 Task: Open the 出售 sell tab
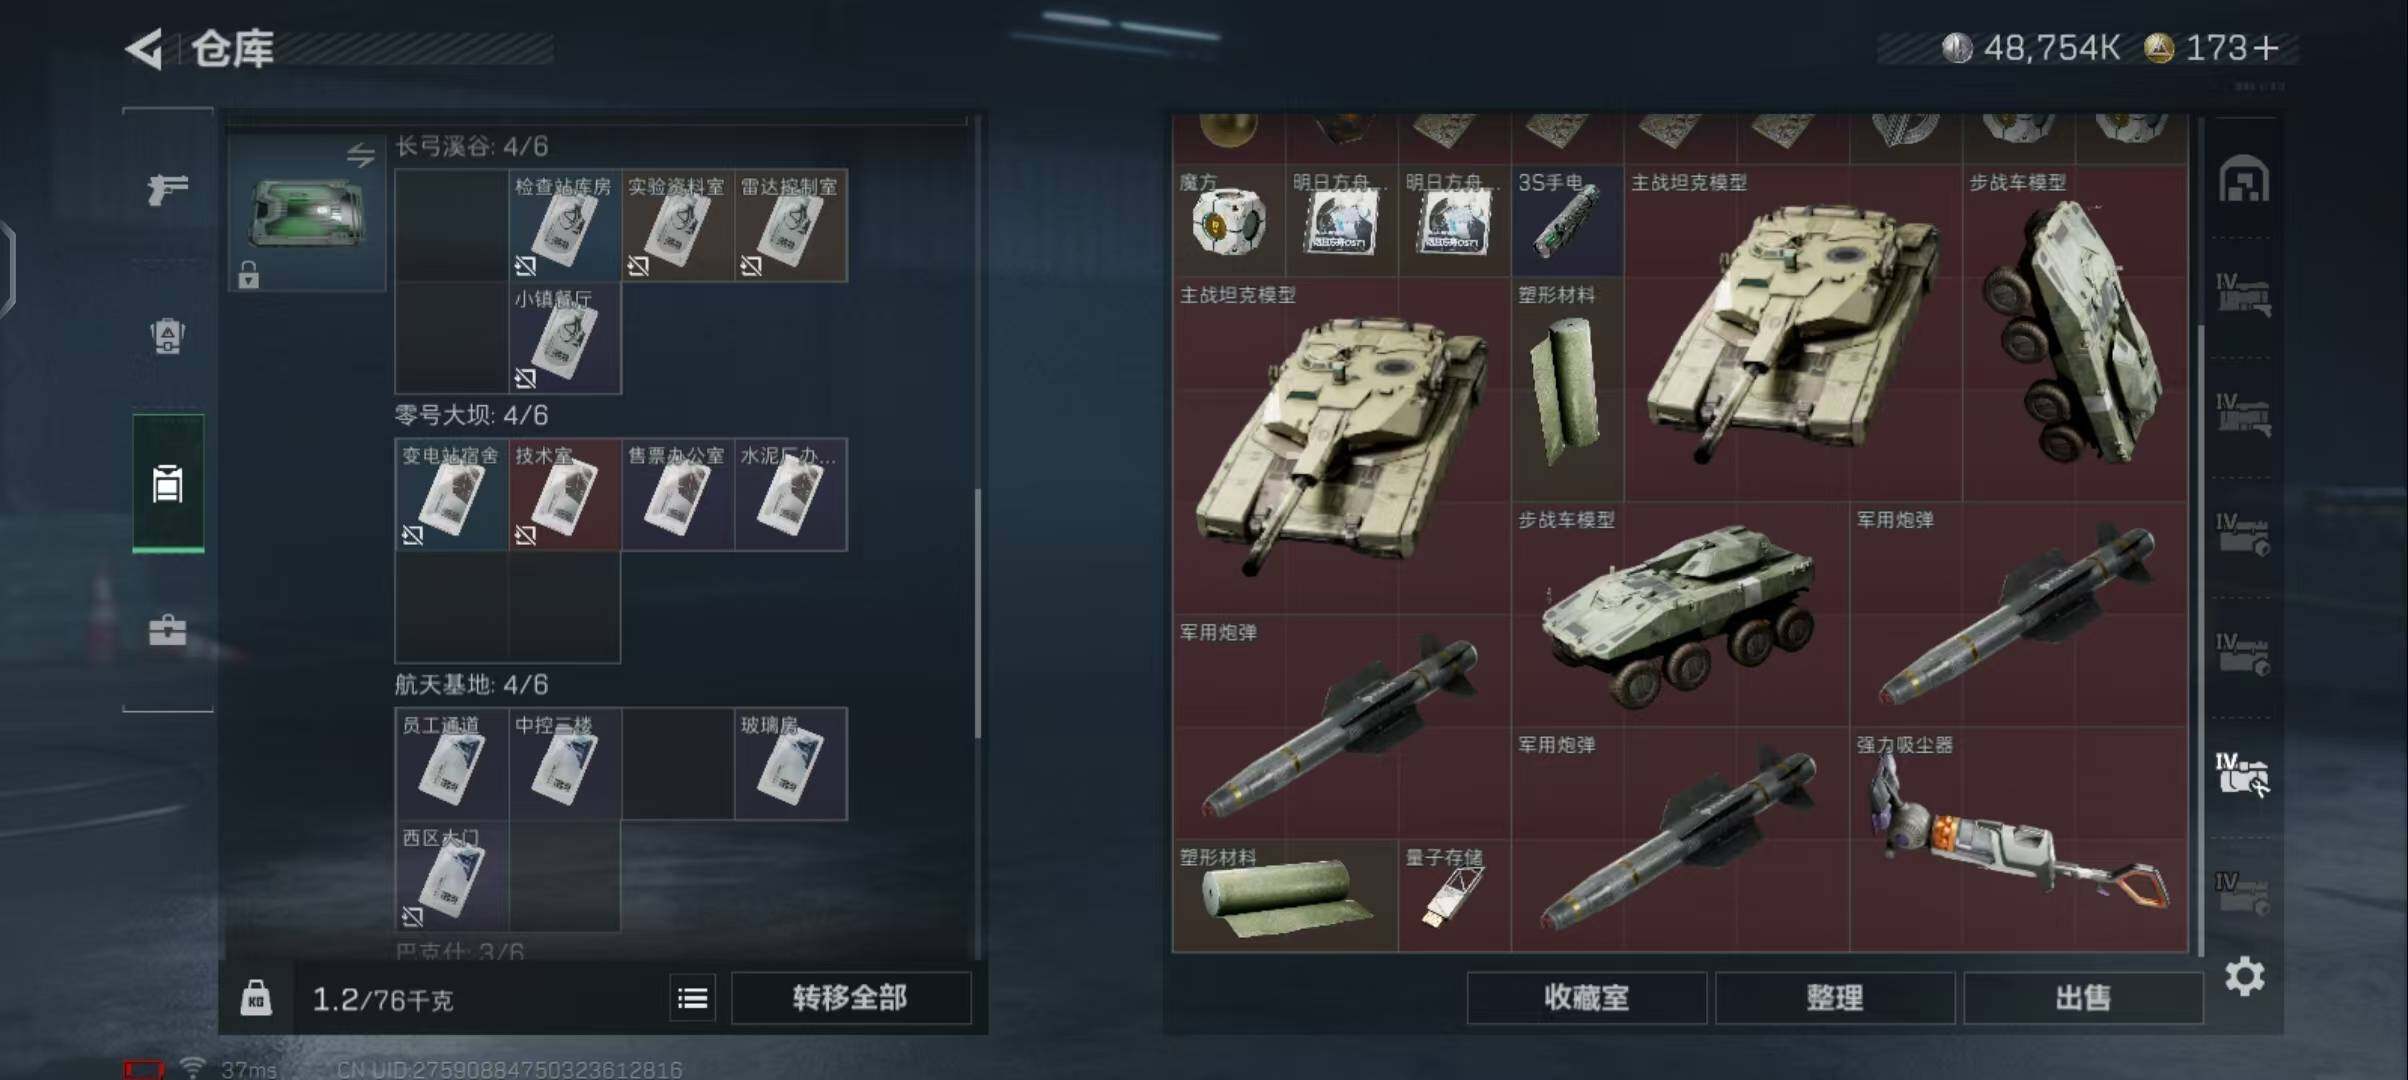pyautogui.click(x=2083, y=998)
